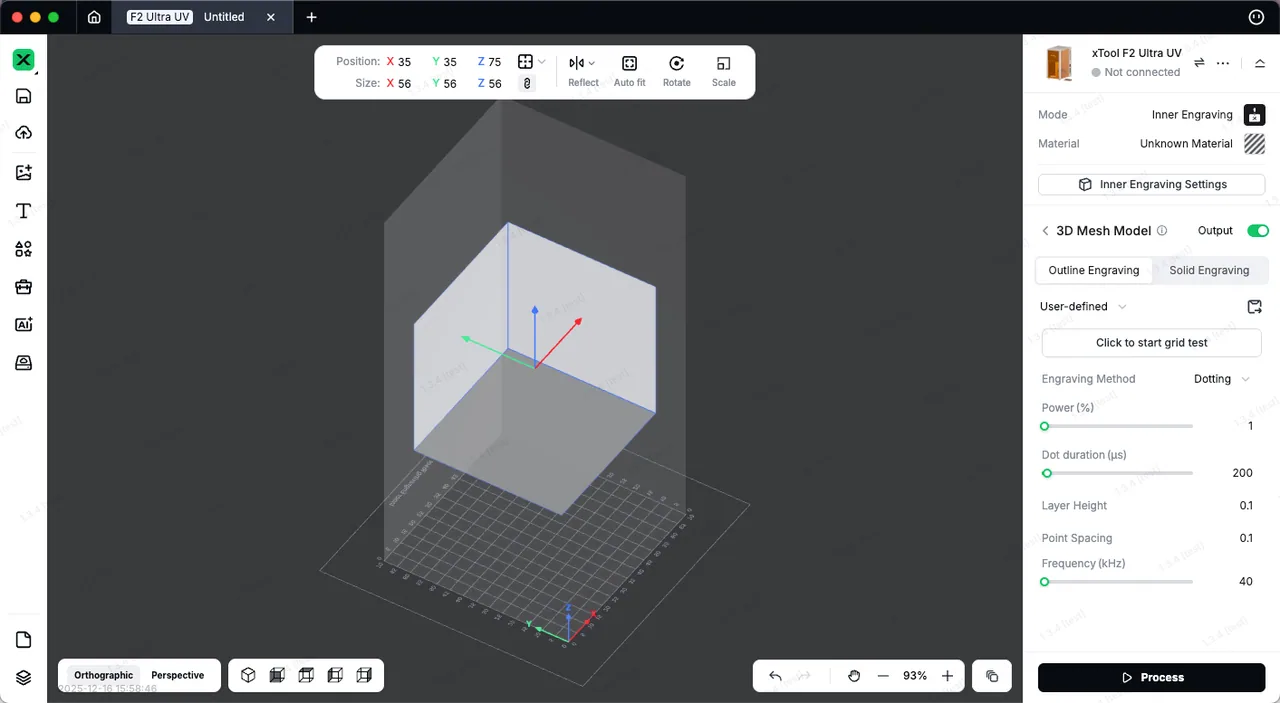Select the third cube view preset
1280x703 pixels.
click(x=306, y=676)
